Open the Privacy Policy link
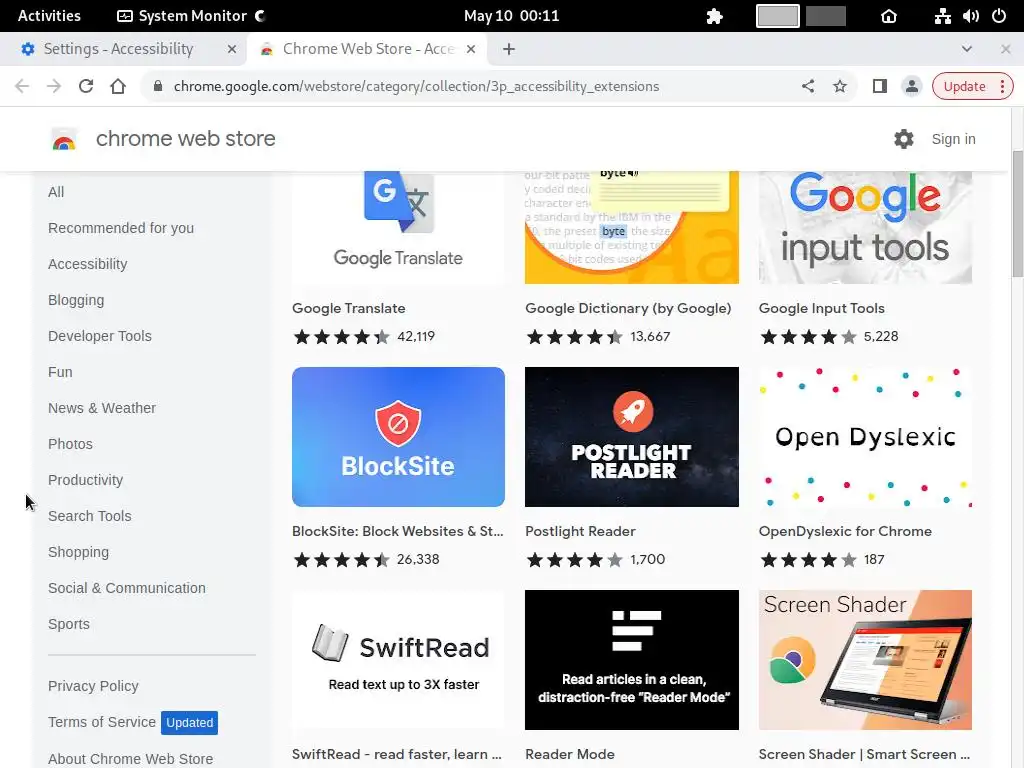 [93, 686]
